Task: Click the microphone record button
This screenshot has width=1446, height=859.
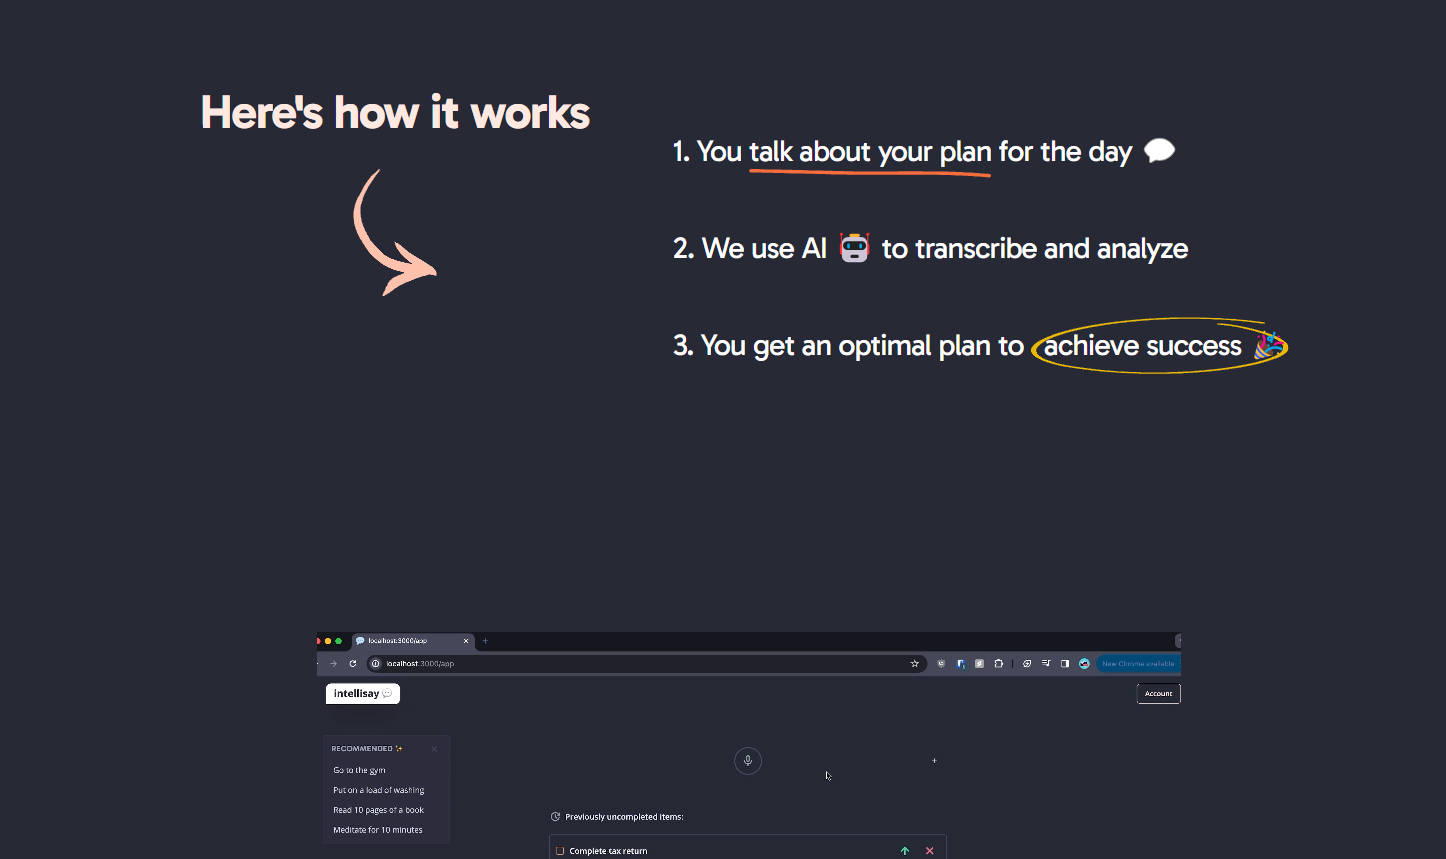Action: coord(747,761)
